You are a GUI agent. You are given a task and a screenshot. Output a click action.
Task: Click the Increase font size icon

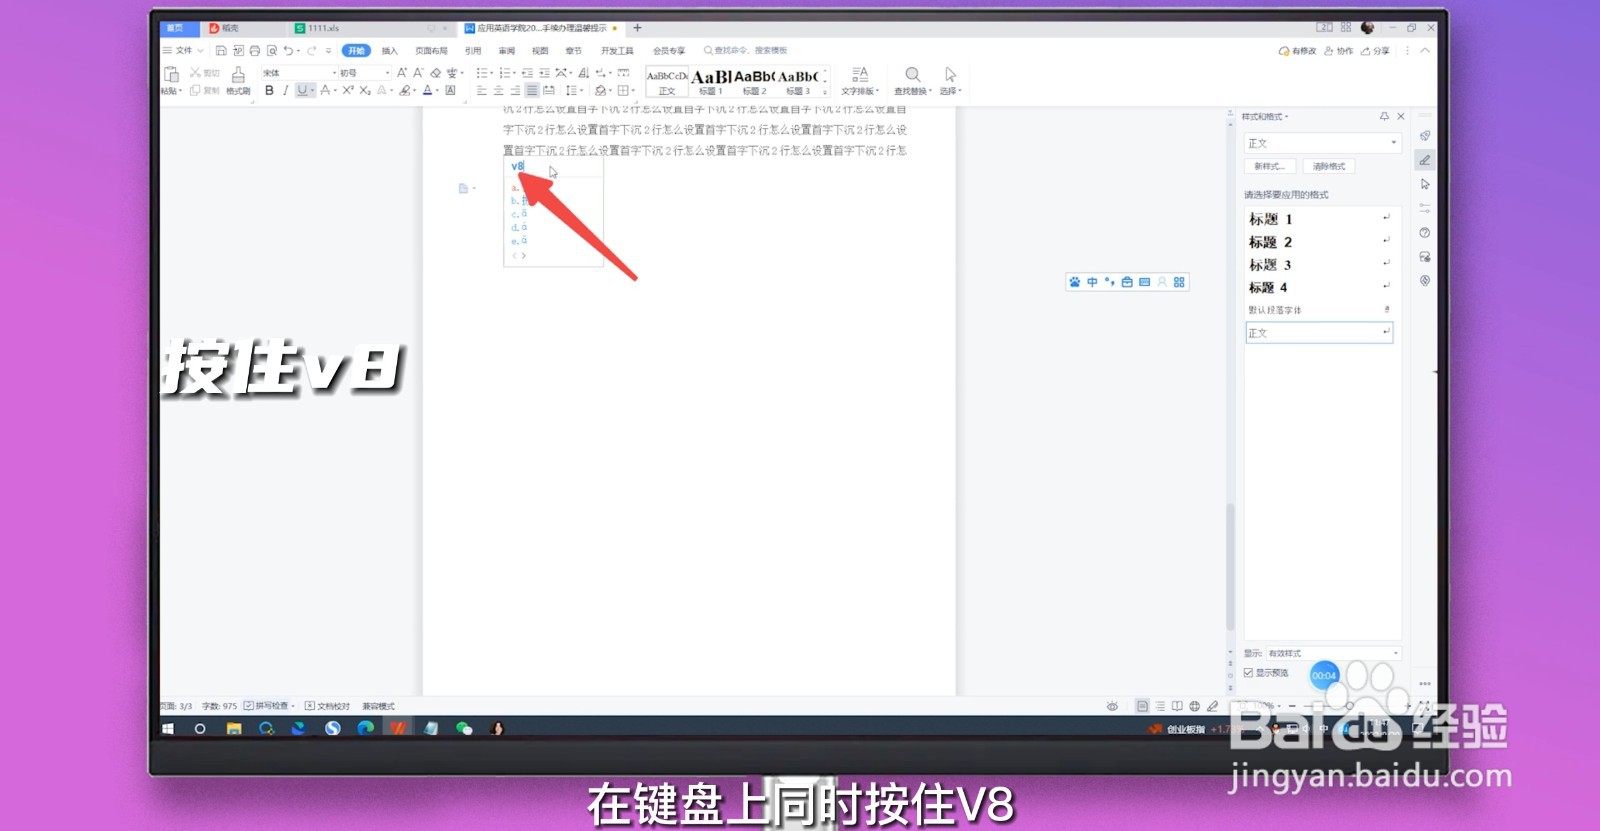tap(402, 73)
